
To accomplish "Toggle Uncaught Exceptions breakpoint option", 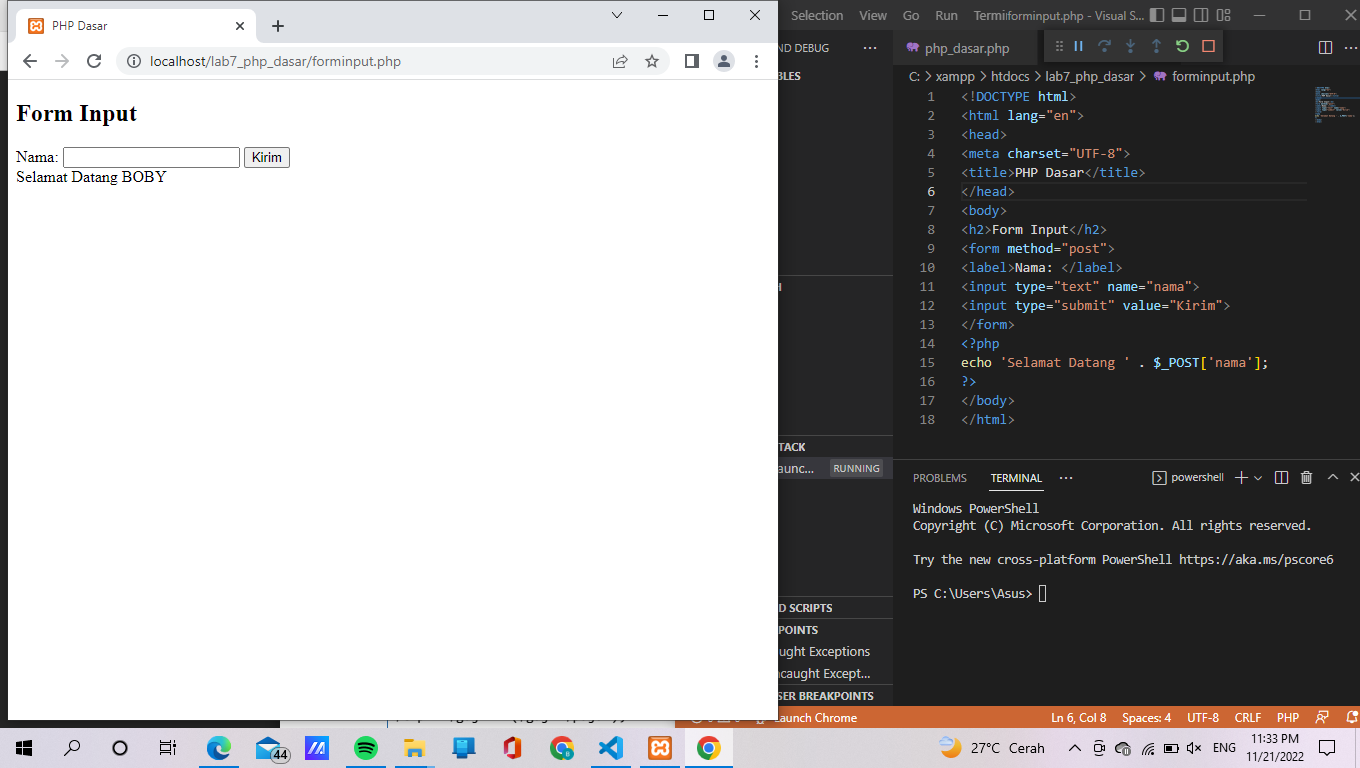I will (822, 673).
